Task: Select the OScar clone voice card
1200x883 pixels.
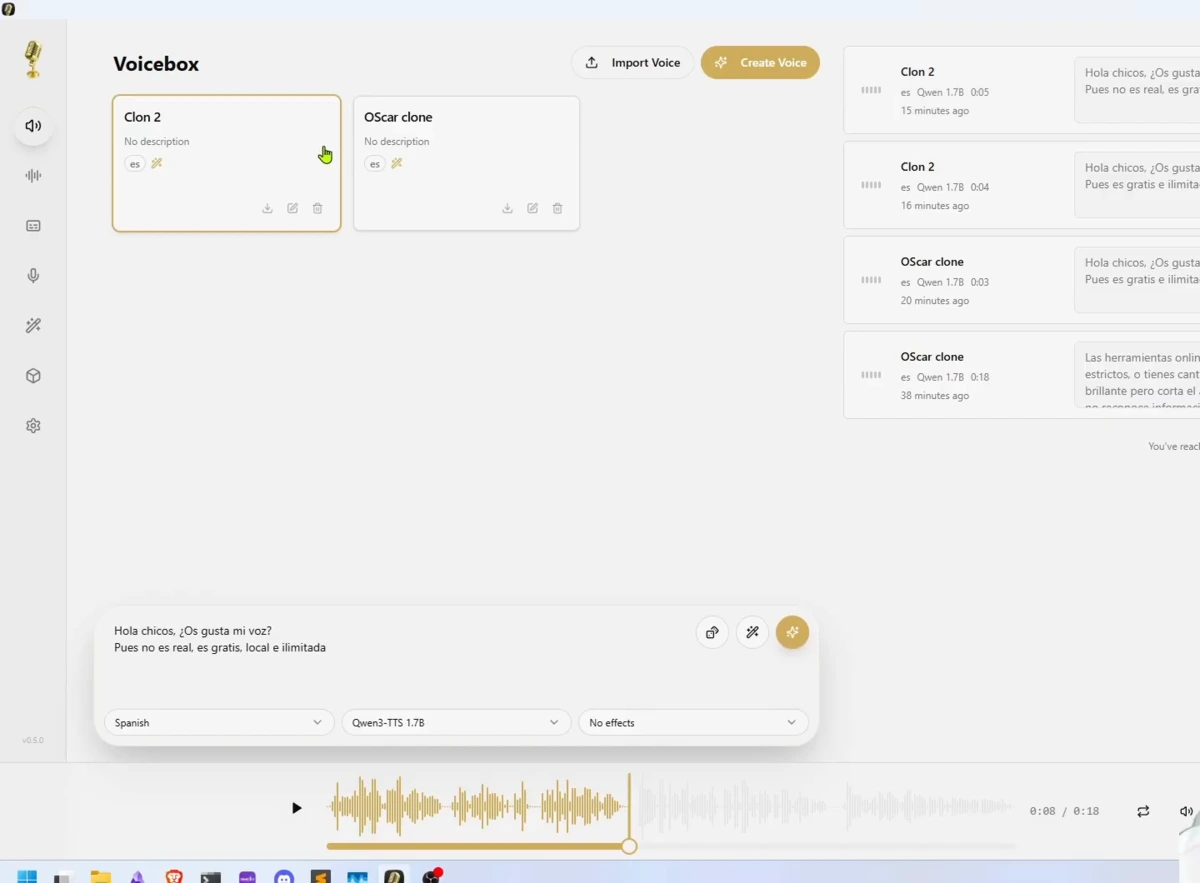Action: pyautogui.click(x=466, y=163)
